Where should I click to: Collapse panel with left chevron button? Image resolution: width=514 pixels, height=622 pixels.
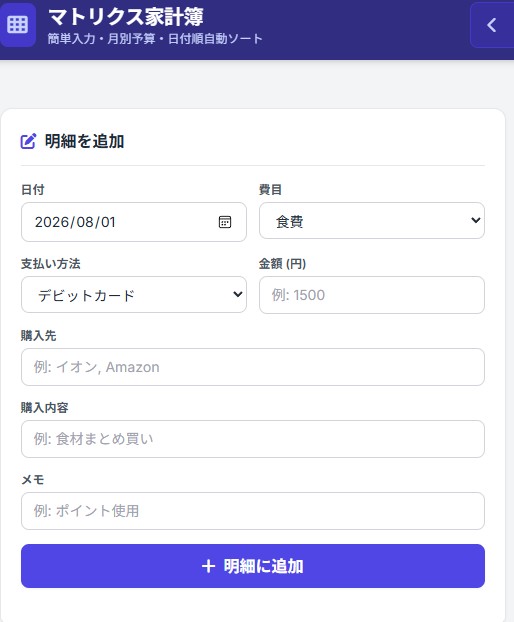tap(492, 25)
